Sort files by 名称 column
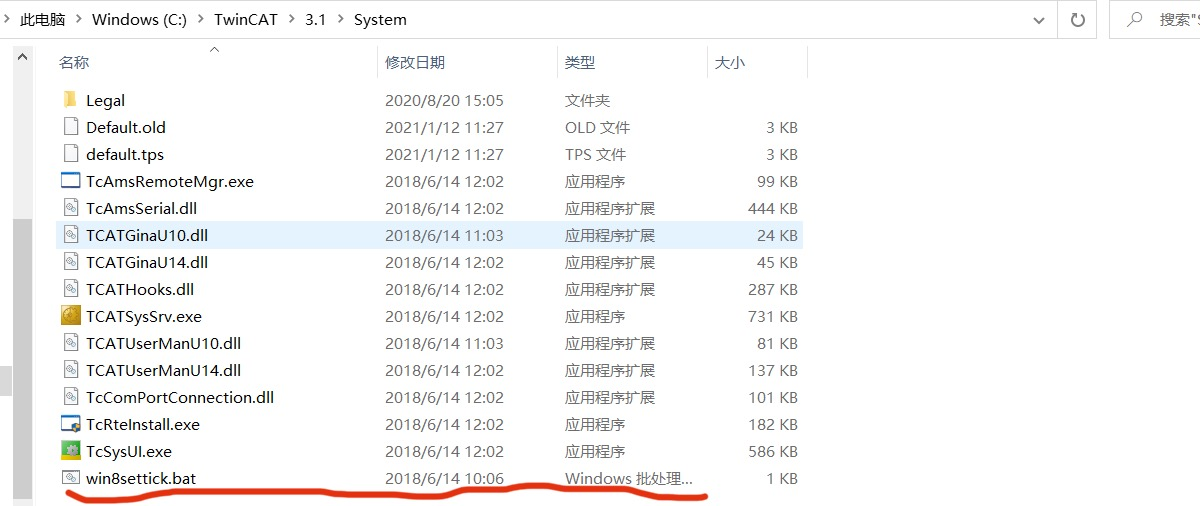This screenshot has height=506, width=1200. click(x=74, y=62)
